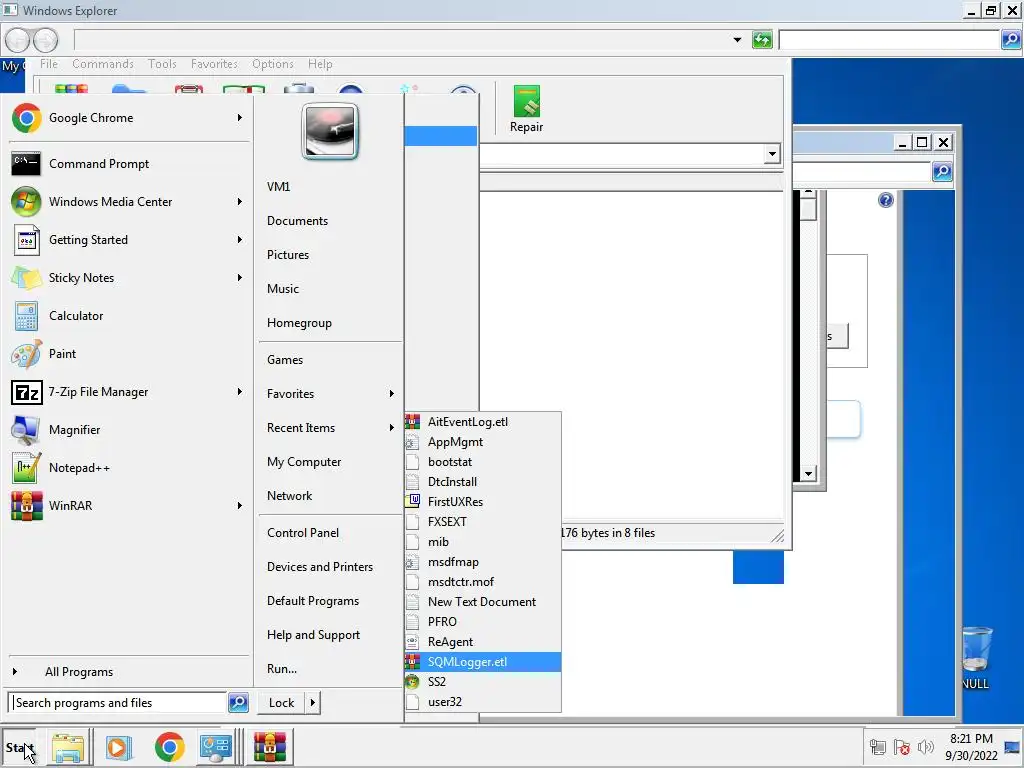Open recent item FirstUXRes

point(483,502)
